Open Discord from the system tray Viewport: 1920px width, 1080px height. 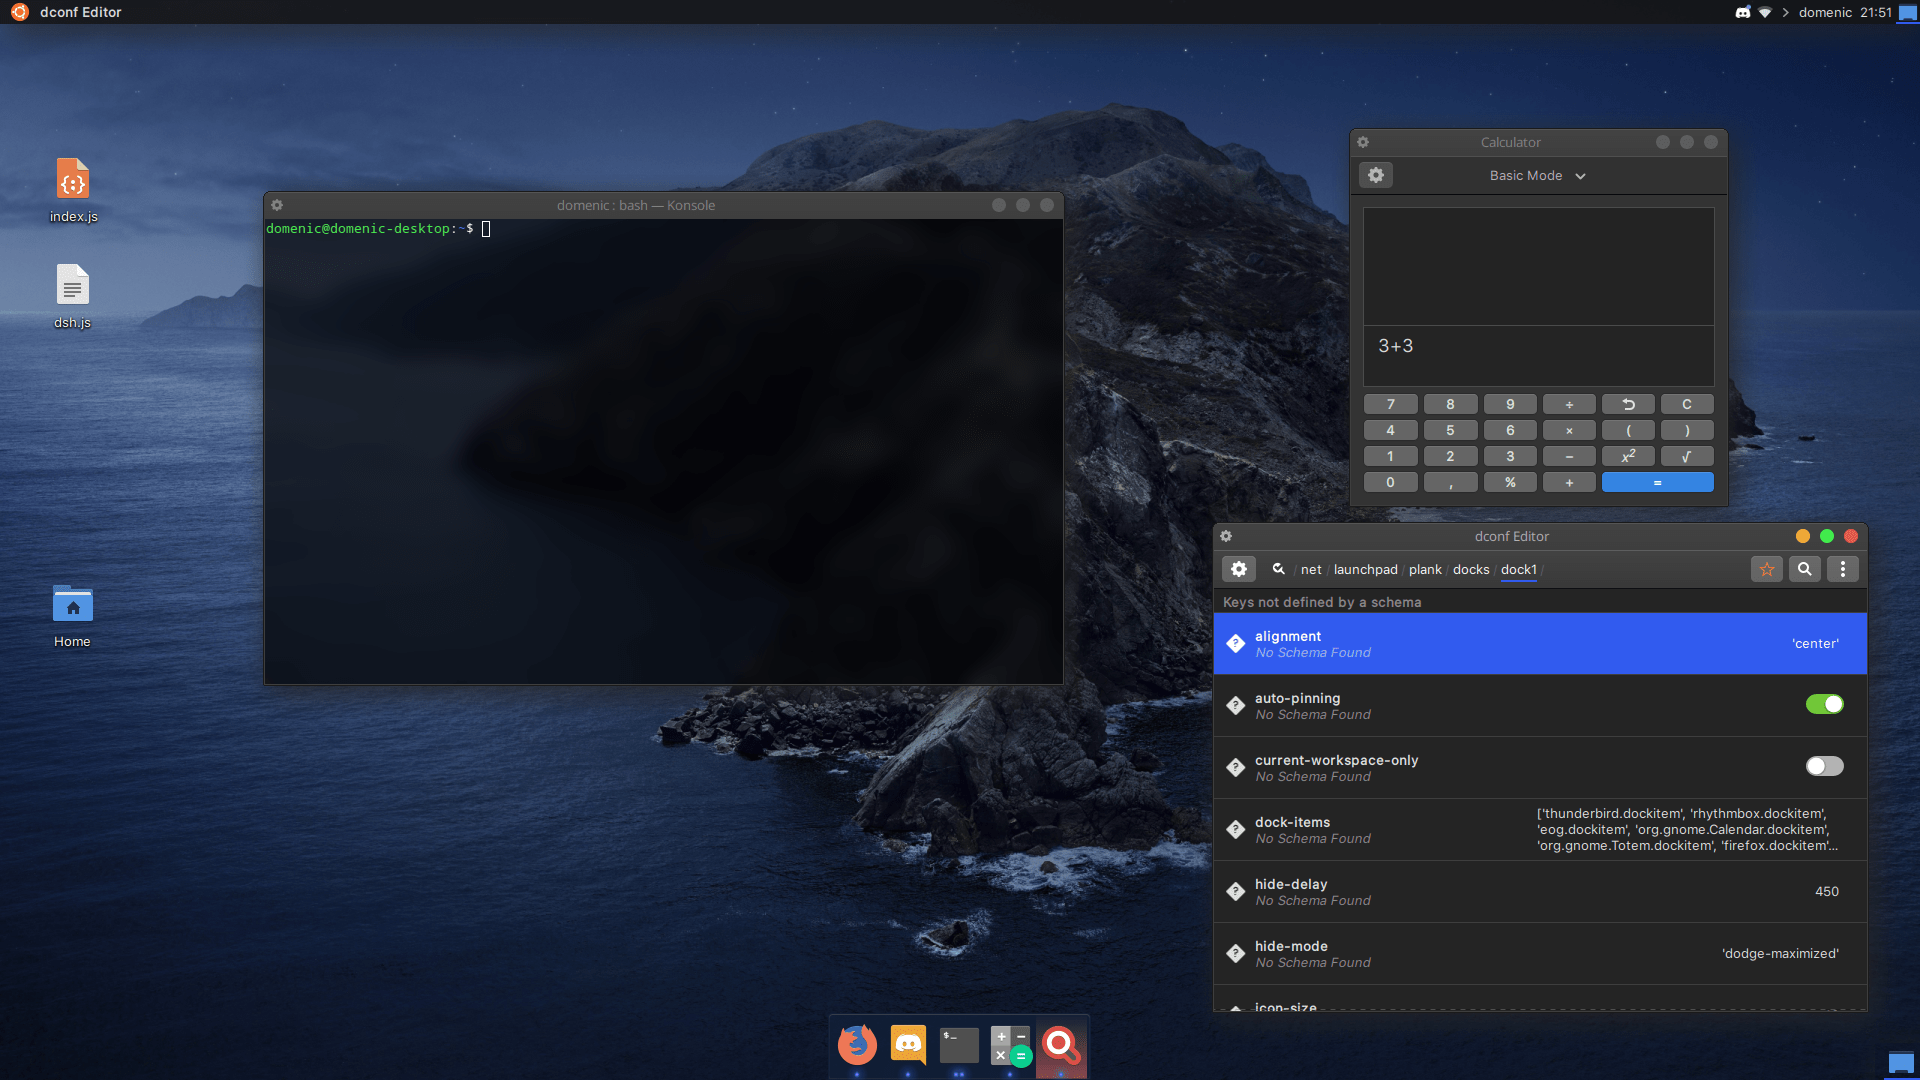[x=1742, y=12]
